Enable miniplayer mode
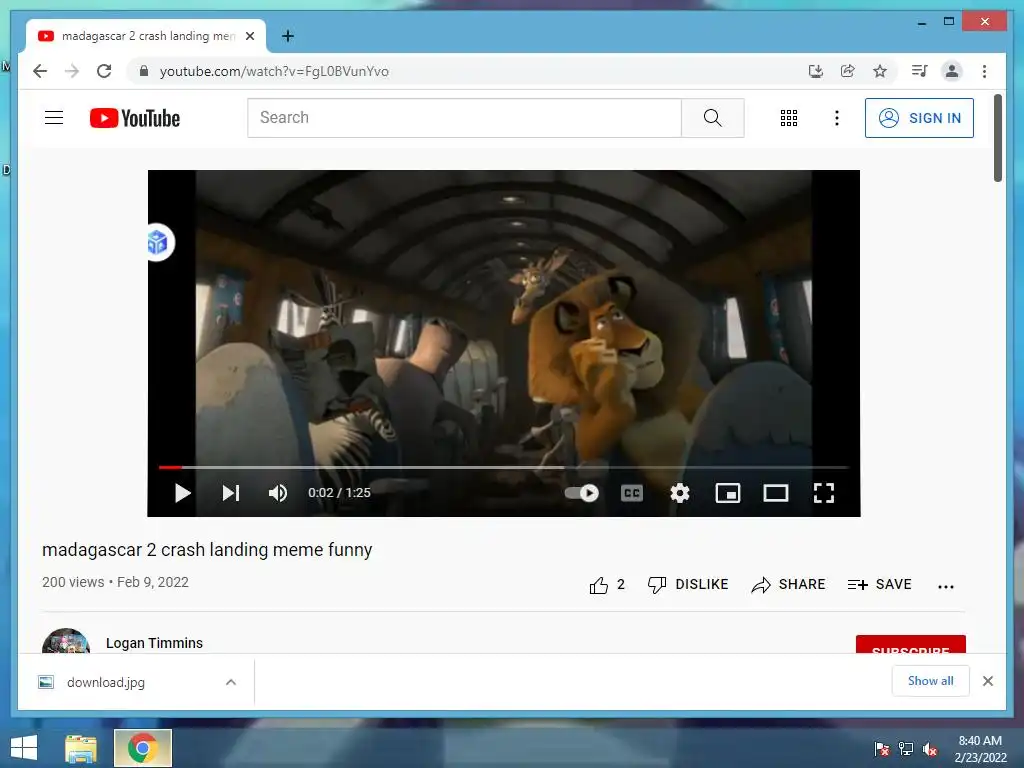Screen dimensions: 1024x768 point(728,493)
